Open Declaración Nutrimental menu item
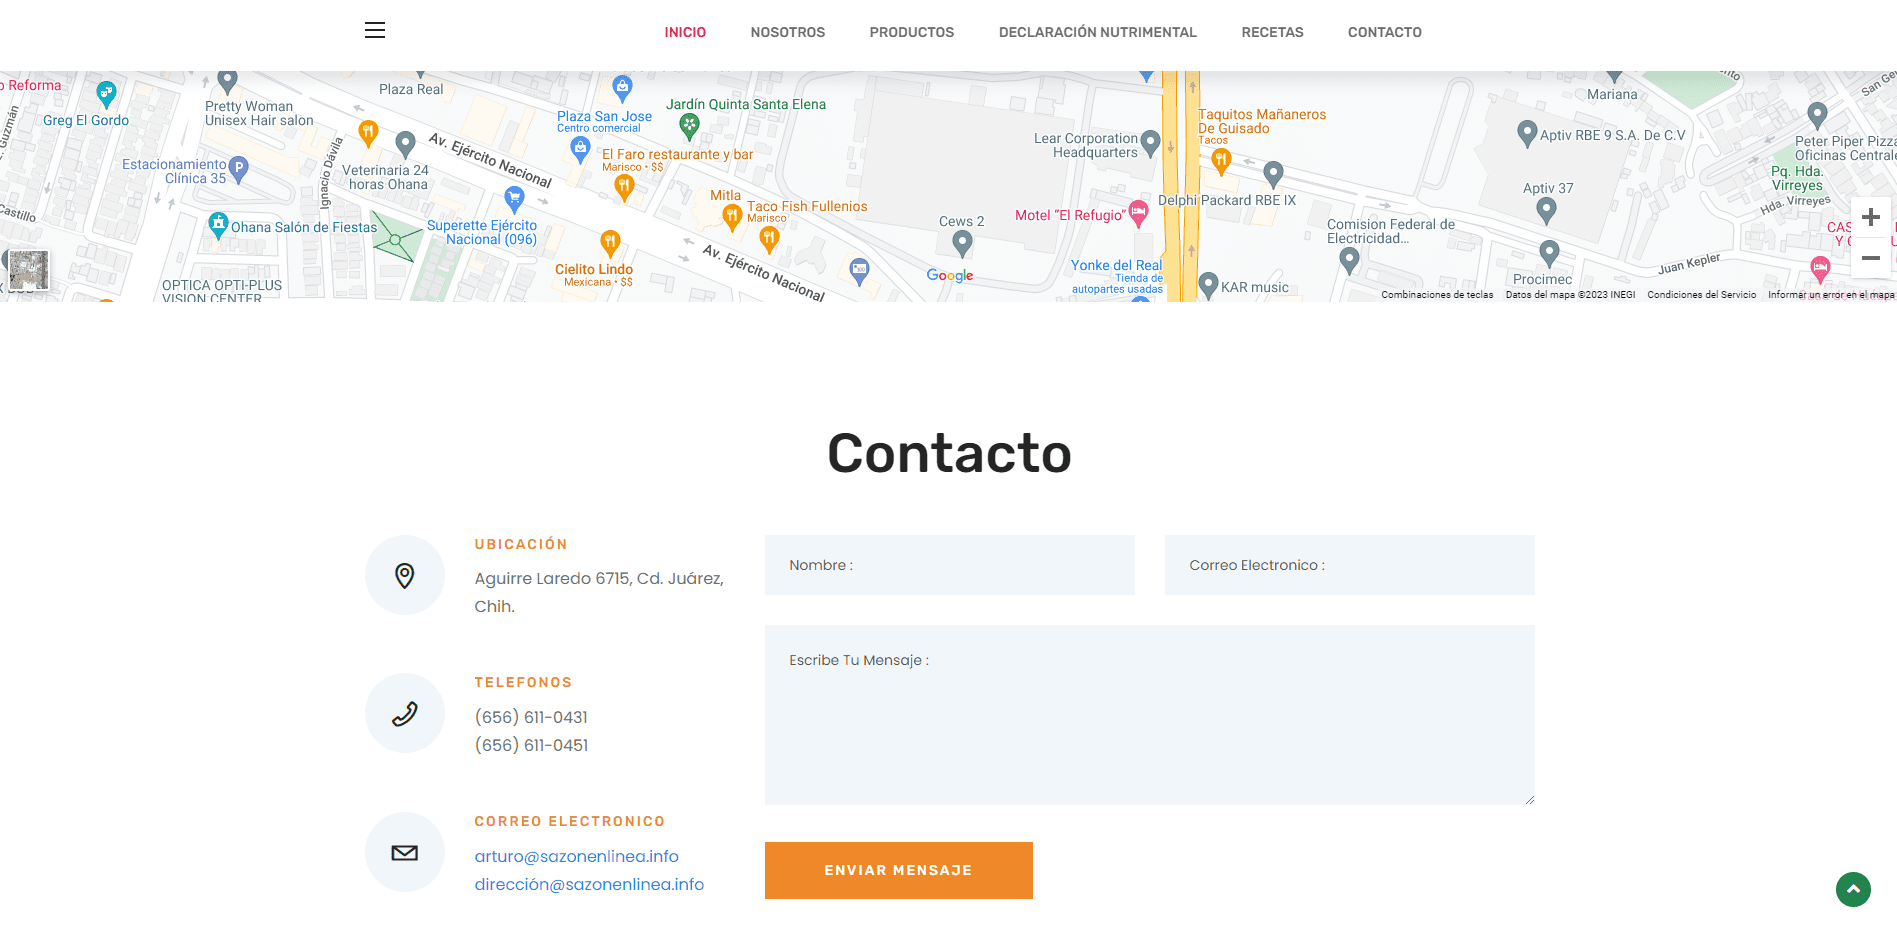1897x926 pixels. (x=1098, y=32)
